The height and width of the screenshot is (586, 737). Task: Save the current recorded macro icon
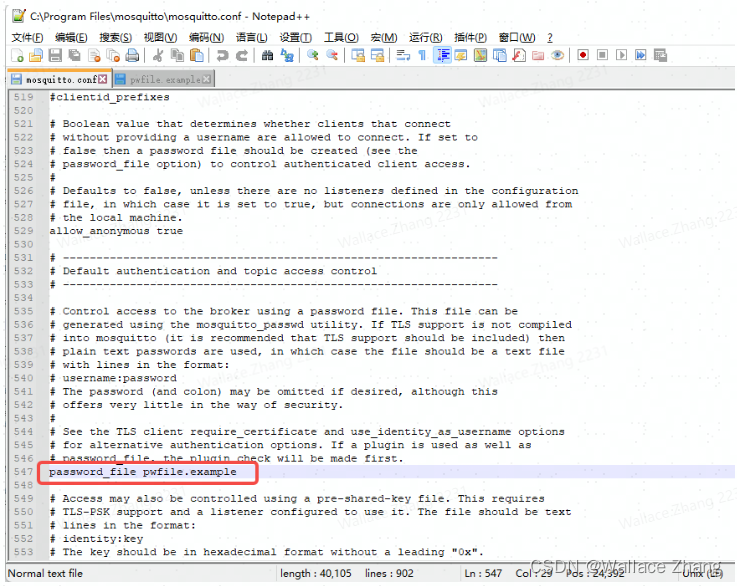pyautogui.click(x=660, y=55)
